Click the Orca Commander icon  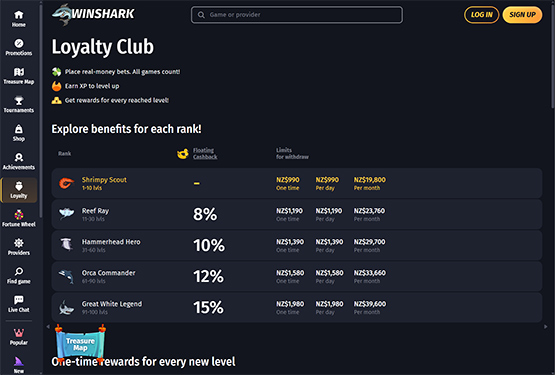tap(67, 276)
